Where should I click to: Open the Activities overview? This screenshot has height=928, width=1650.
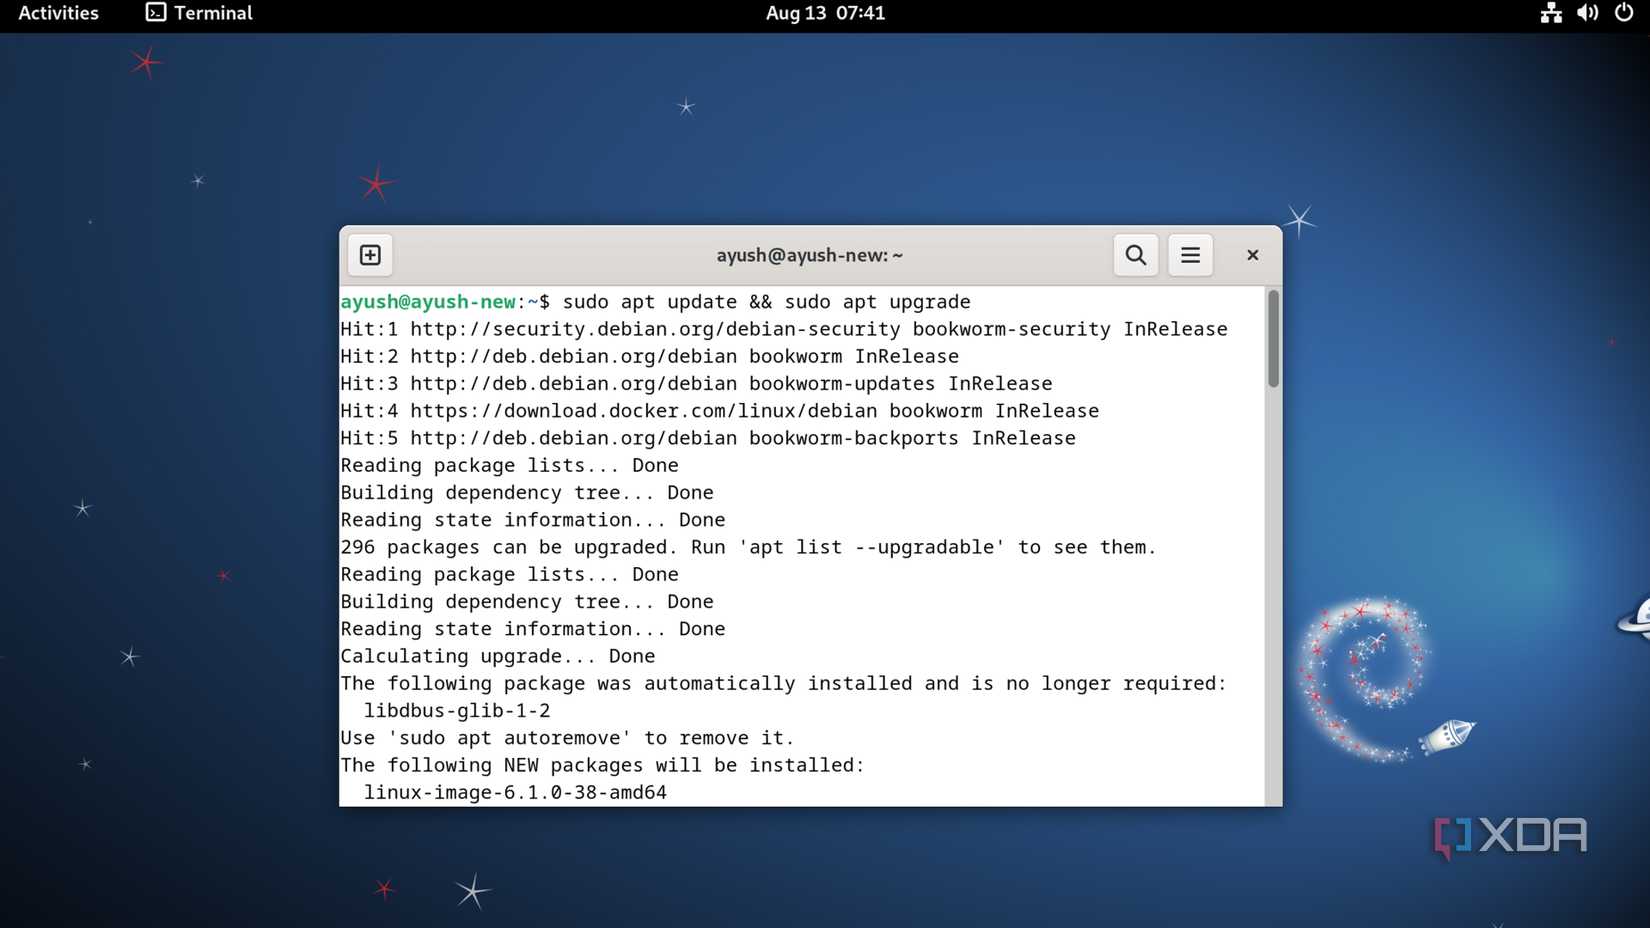(x=57, y=13)
